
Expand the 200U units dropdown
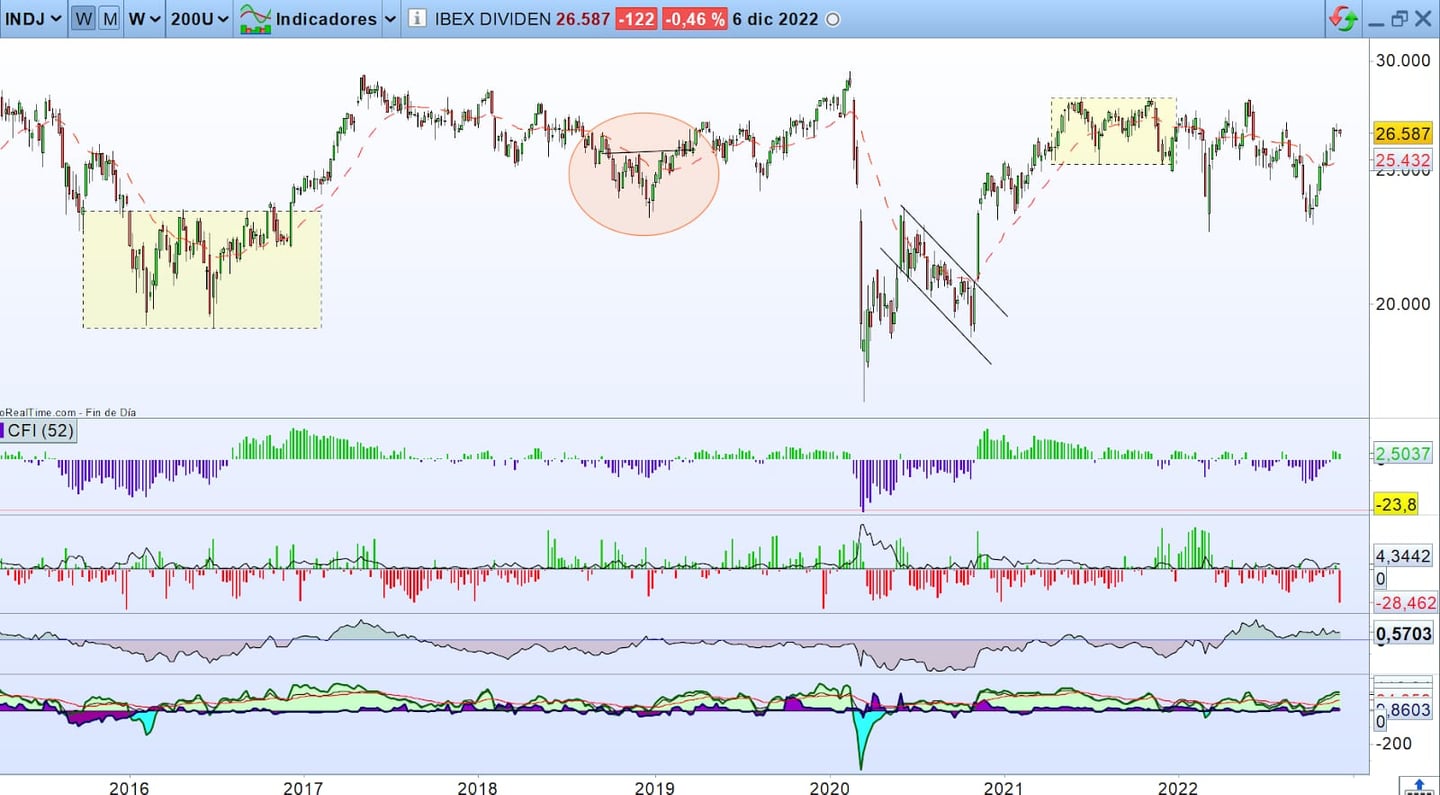click(199, 18)
